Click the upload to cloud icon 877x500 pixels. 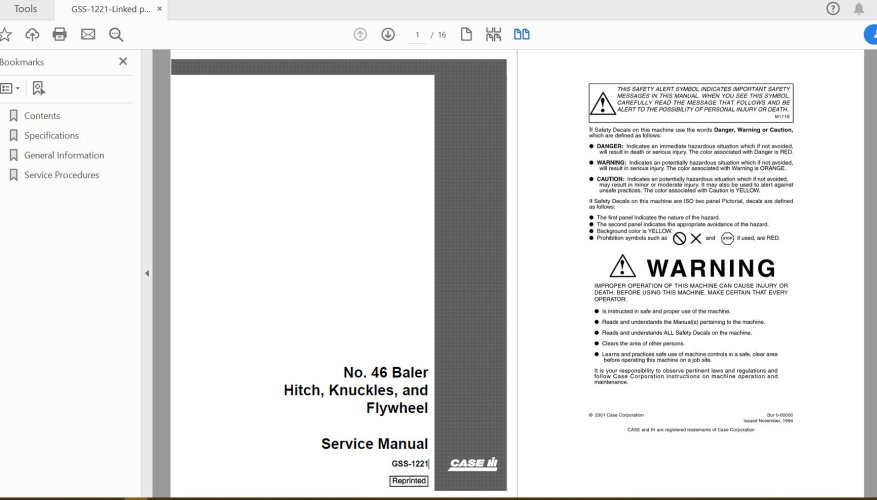tap(32, 34)
